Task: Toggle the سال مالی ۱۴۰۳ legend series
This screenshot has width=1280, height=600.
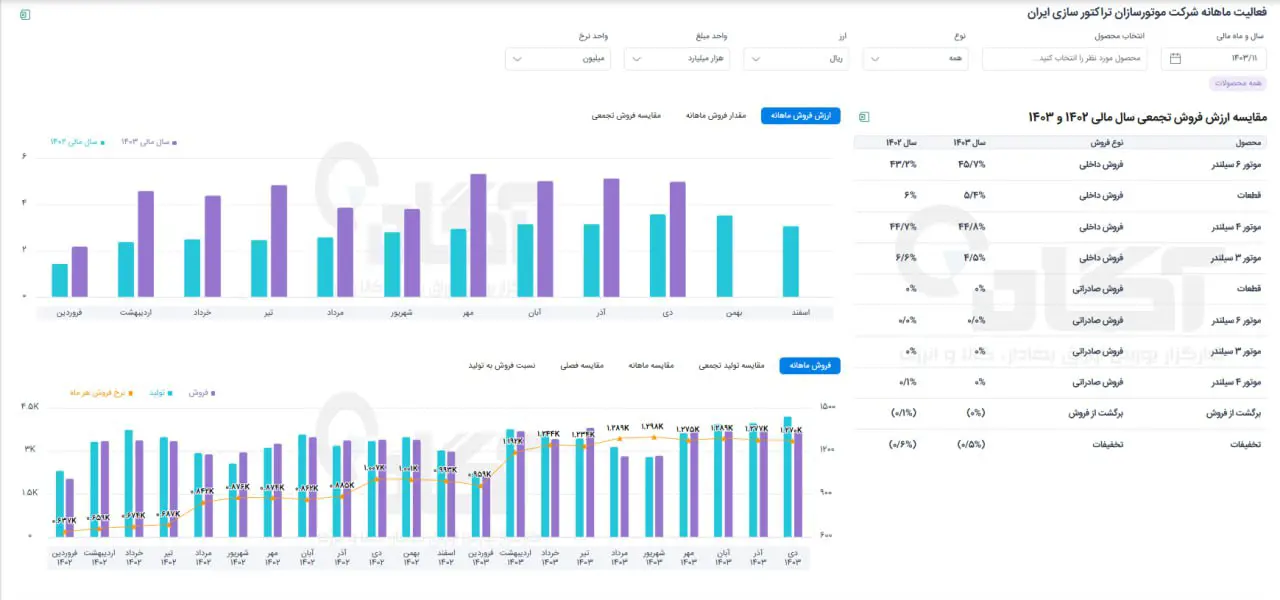Action: (x=149, y=142)
